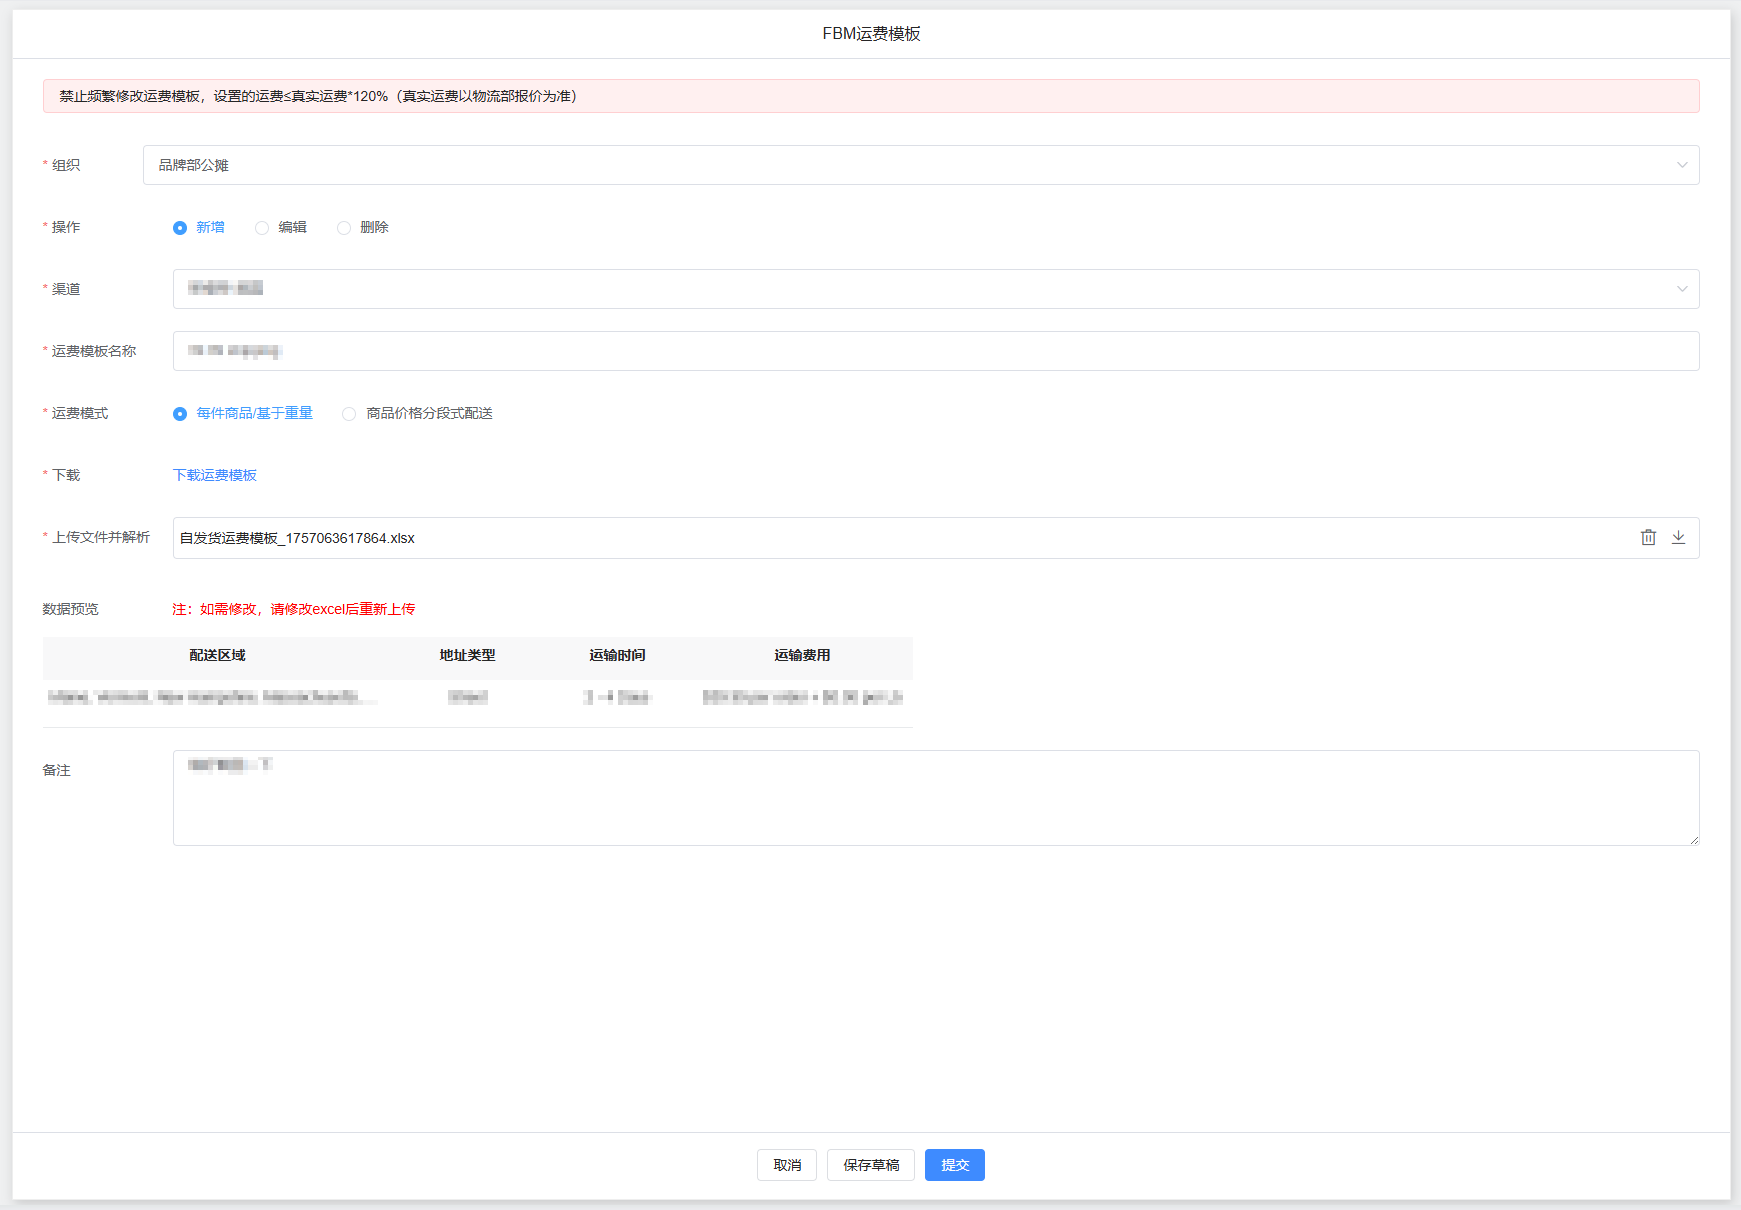Screen dimensions: 1741x1210
Task: Select 商品价格分段式配送 shipping mode
Action: 349,414
